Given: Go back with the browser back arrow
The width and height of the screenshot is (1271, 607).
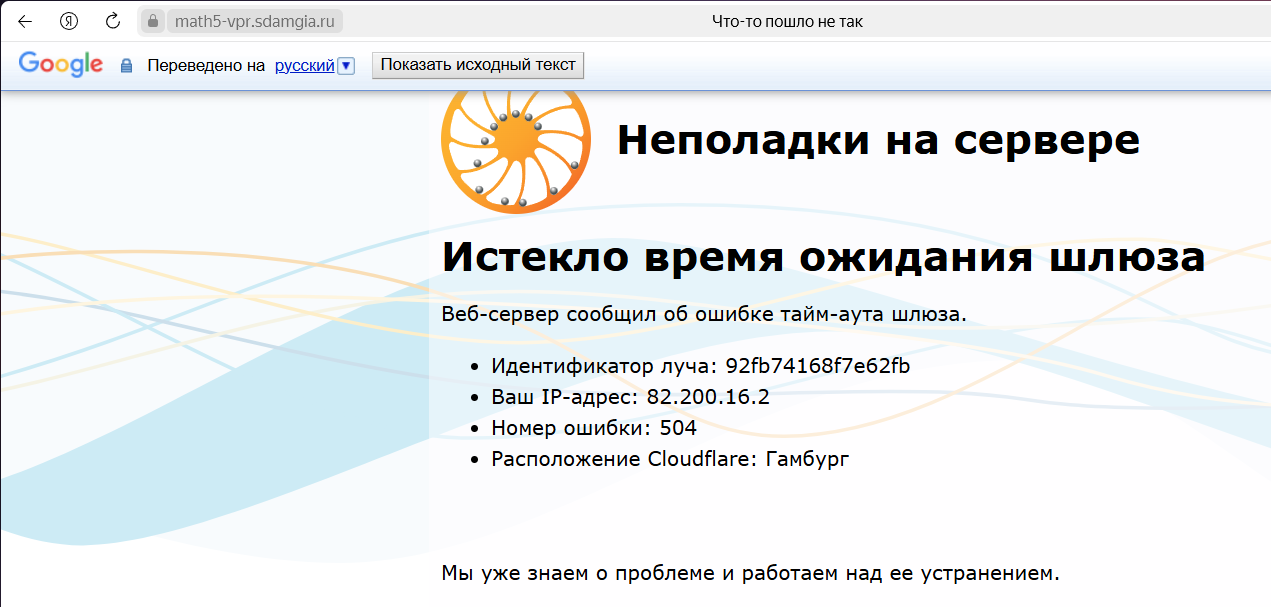Looking at the screenshot, I should (x=26, y=21).
